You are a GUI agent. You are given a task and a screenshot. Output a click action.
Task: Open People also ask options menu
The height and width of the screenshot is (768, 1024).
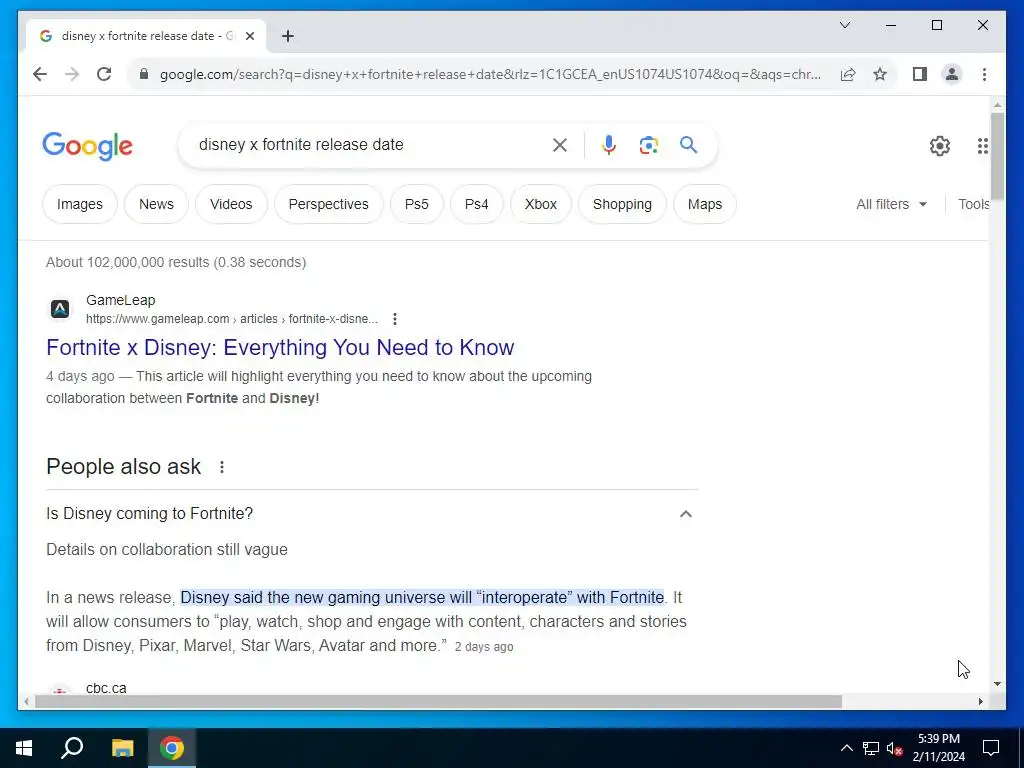coord(222,467)
